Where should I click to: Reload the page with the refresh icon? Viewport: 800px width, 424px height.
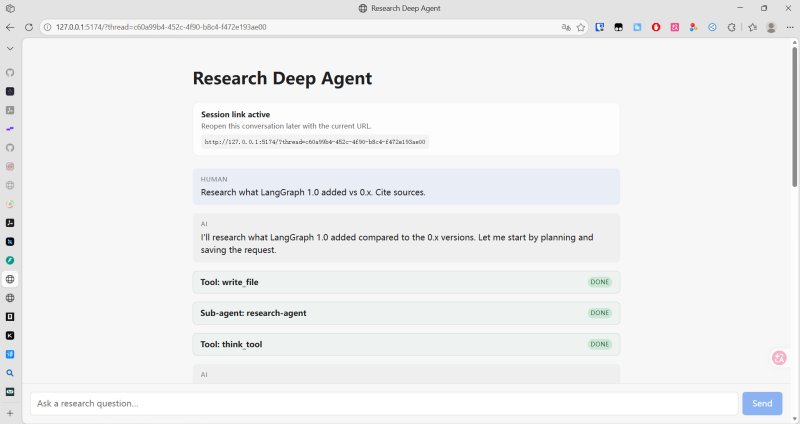[29, 27]
